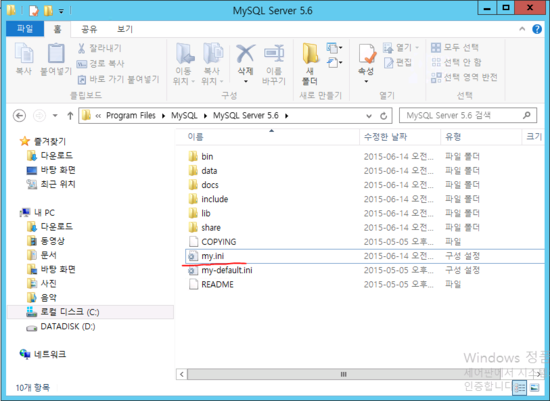The height and width of the screenshot is (401, 550).
Task: Click 모두 선택 (select all)
Action: click(455, 47)
